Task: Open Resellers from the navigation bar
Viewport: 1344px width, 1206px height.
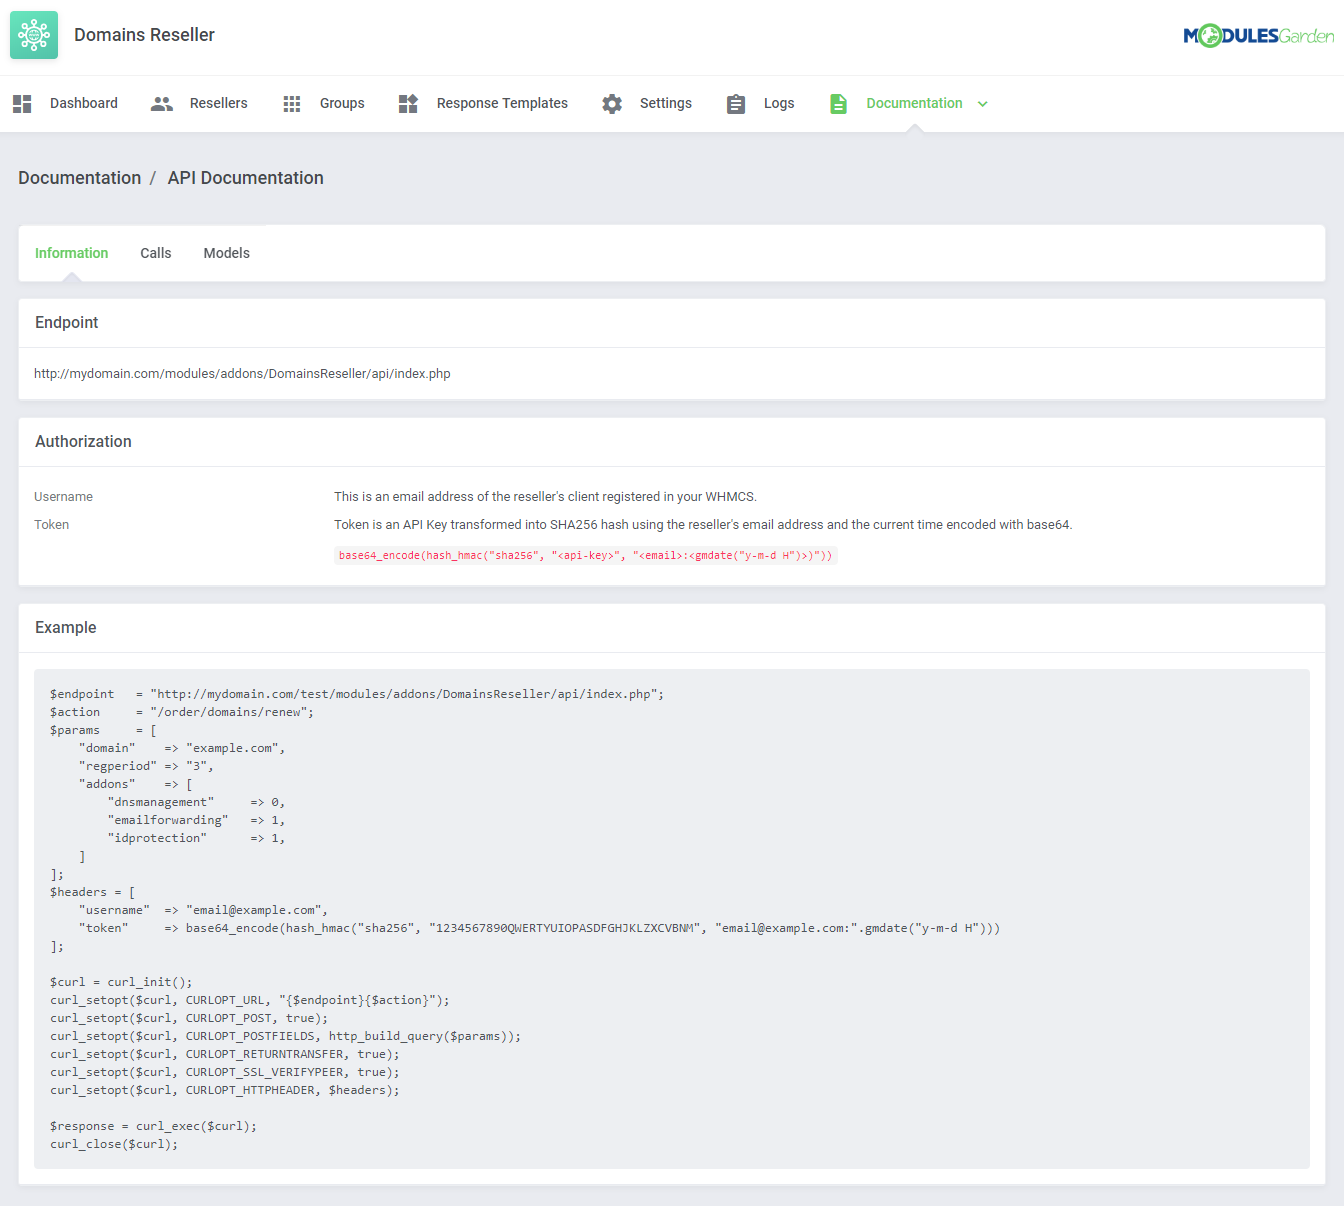Action: point(218,103)
